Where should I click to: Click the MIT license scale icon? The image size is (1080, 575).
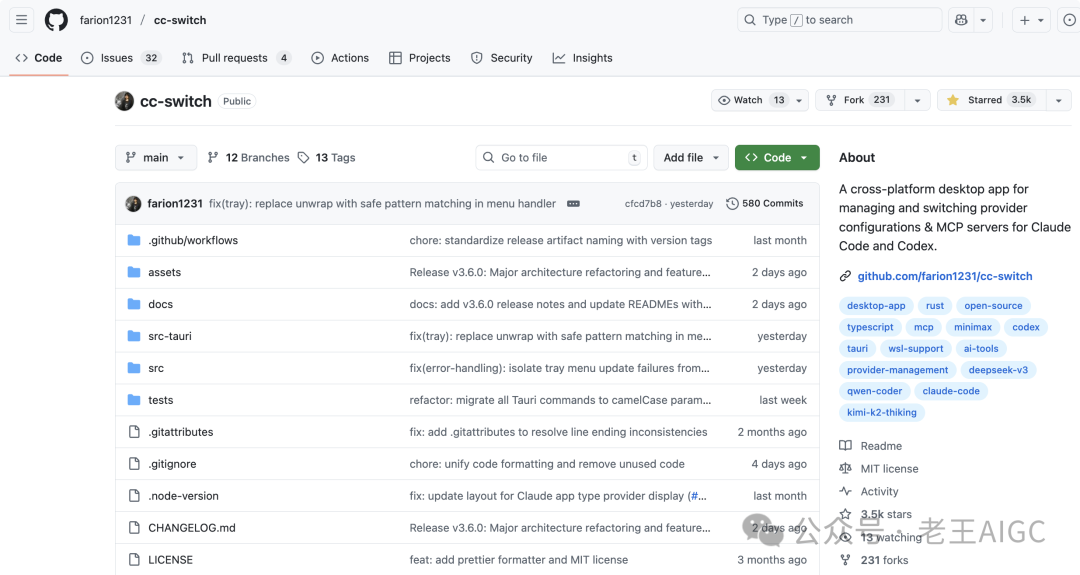845,468
